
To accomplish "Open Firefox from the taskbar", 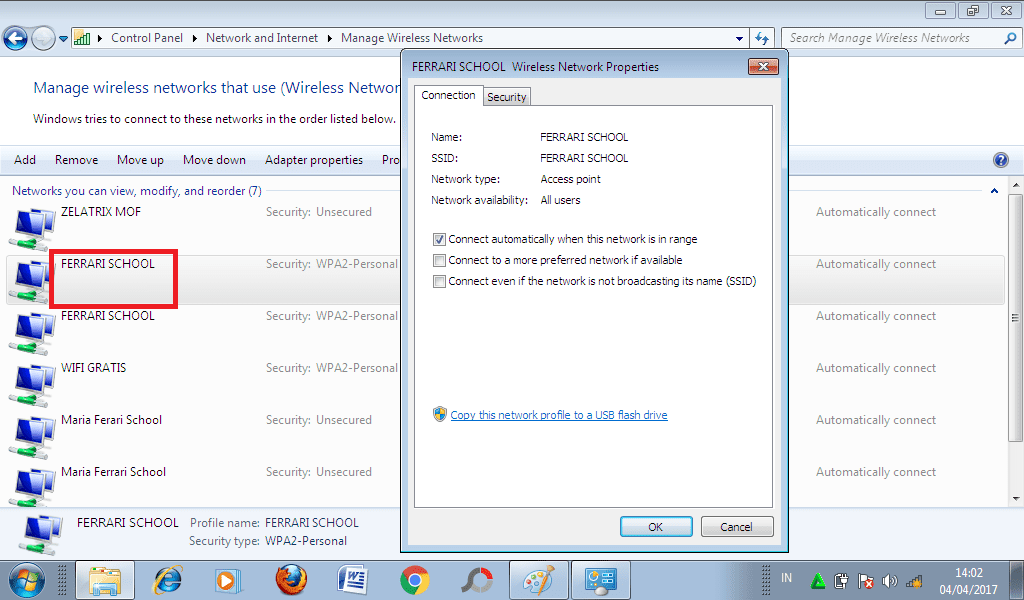I will (x=291, y=579).
